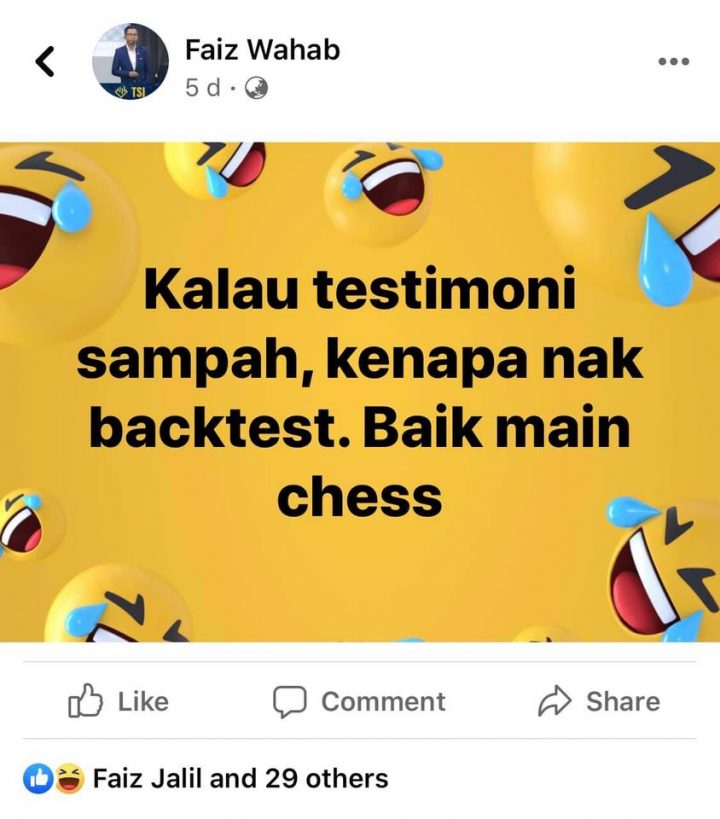Click the haha laughing reaction icon
720x819 pixels.
click(69, 778)
